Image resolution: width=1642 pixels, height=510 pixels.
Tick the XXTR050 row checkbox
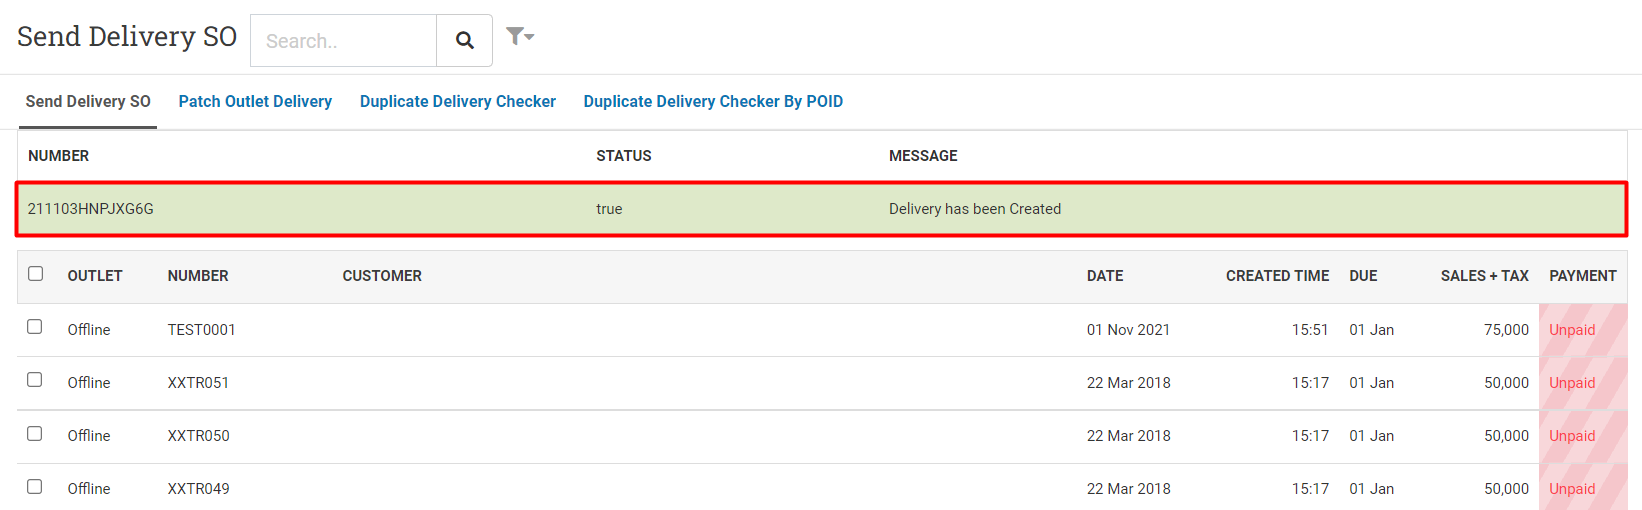(x=35, y=434)
